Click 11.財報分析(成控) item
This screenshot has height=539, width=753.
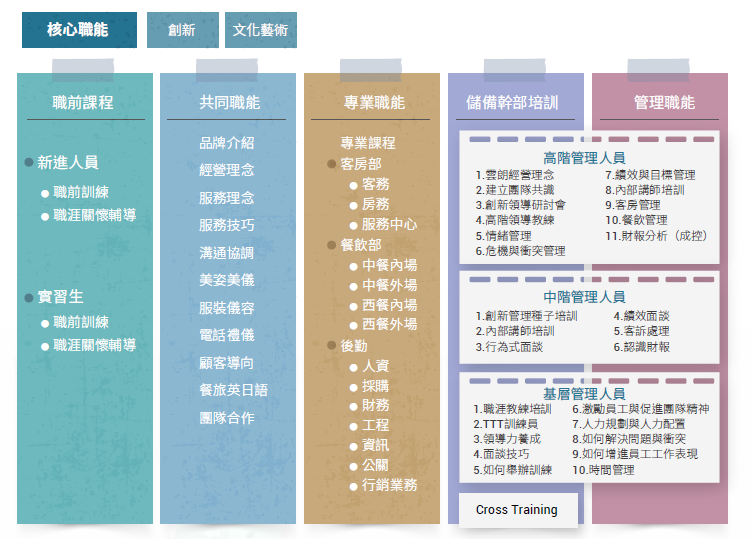point(656,235)
